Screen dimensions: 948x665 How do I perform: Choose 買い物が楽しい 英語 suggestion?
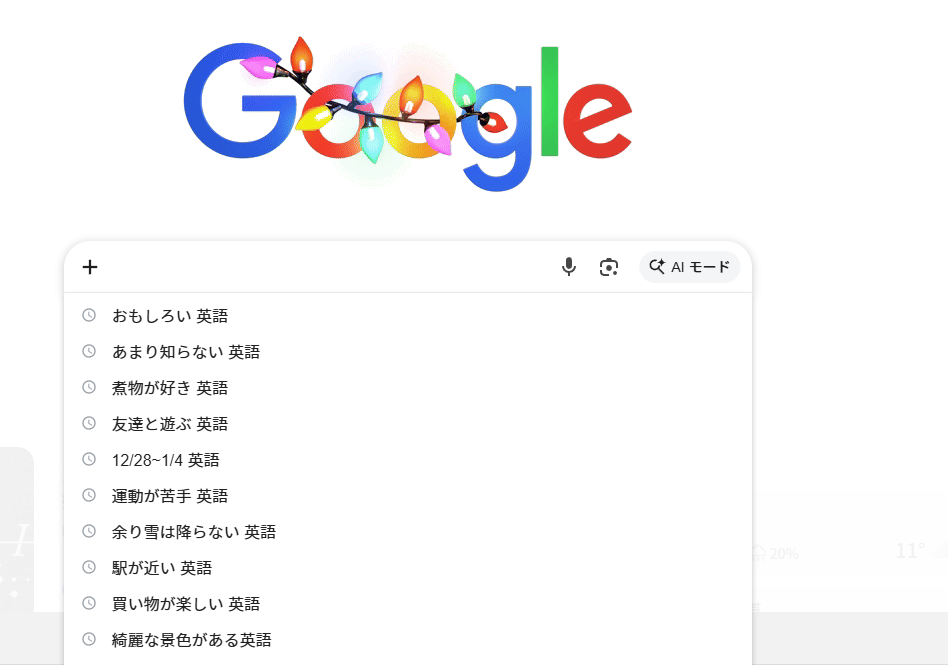pyautogui.click(x=408, y=603)
